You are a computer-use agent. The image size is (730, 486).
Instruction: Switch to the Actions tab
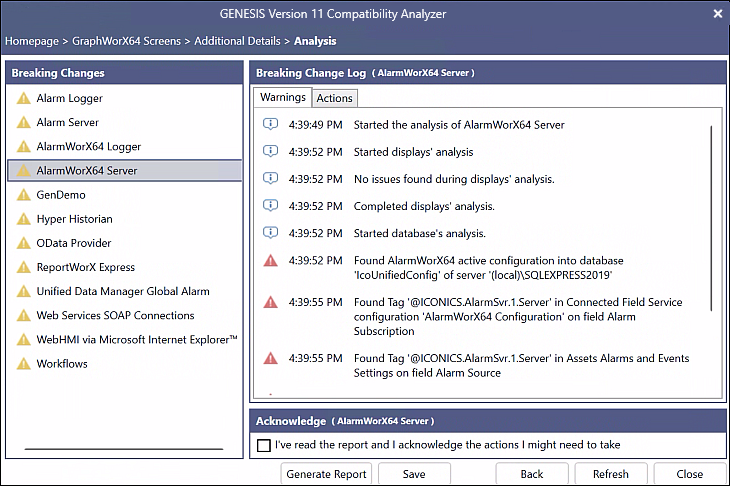[335, 98]
